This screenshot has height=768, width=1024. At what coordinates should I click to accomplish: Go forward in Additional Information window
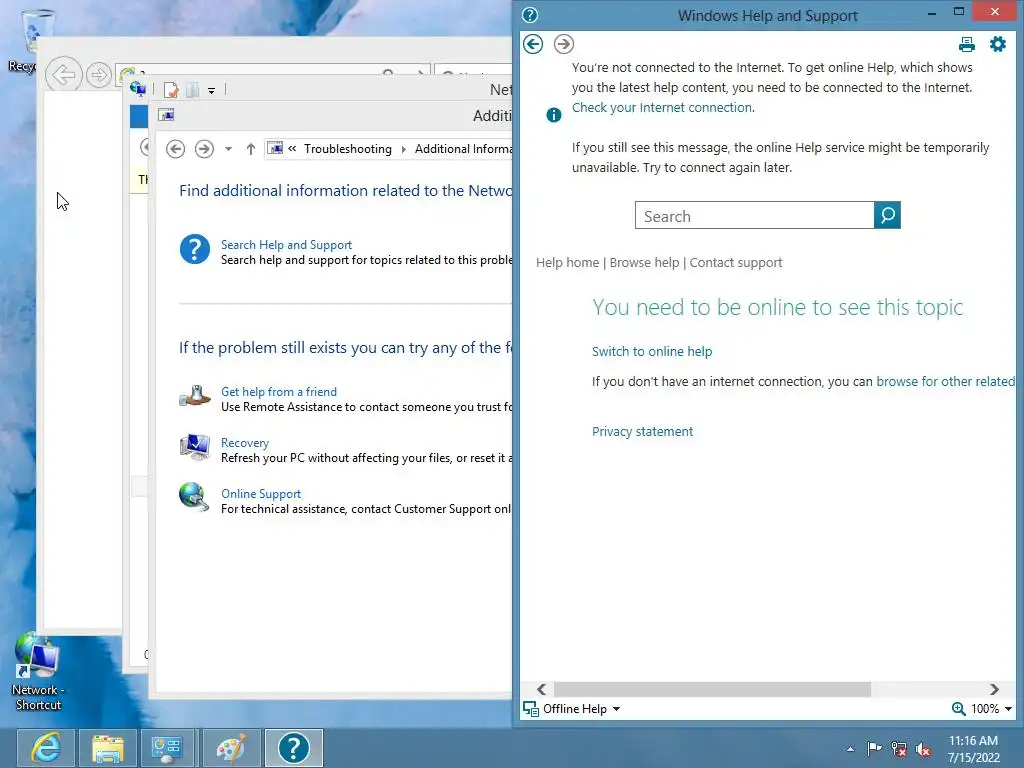(x=204, y=149)
